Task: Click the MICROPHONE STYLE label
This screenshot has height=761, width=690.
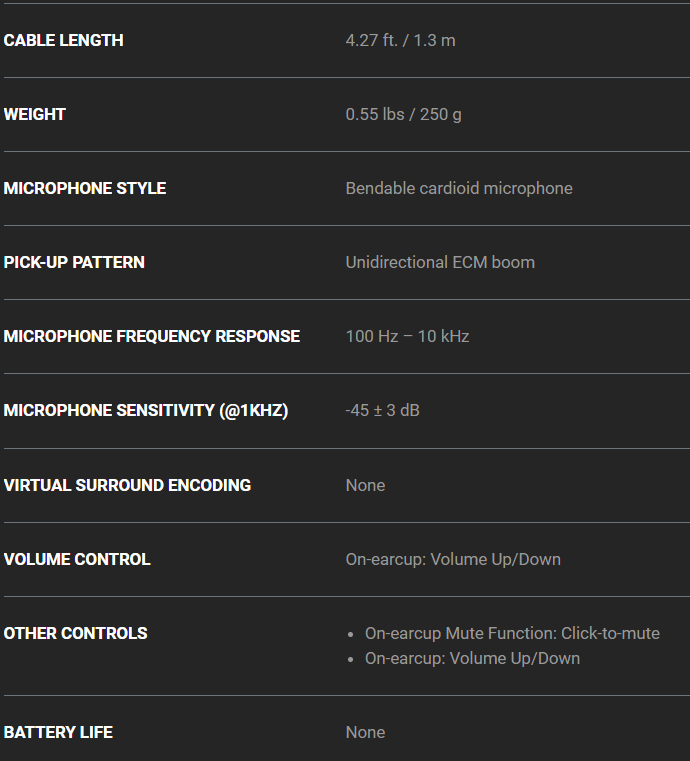Action: point(85,189)
